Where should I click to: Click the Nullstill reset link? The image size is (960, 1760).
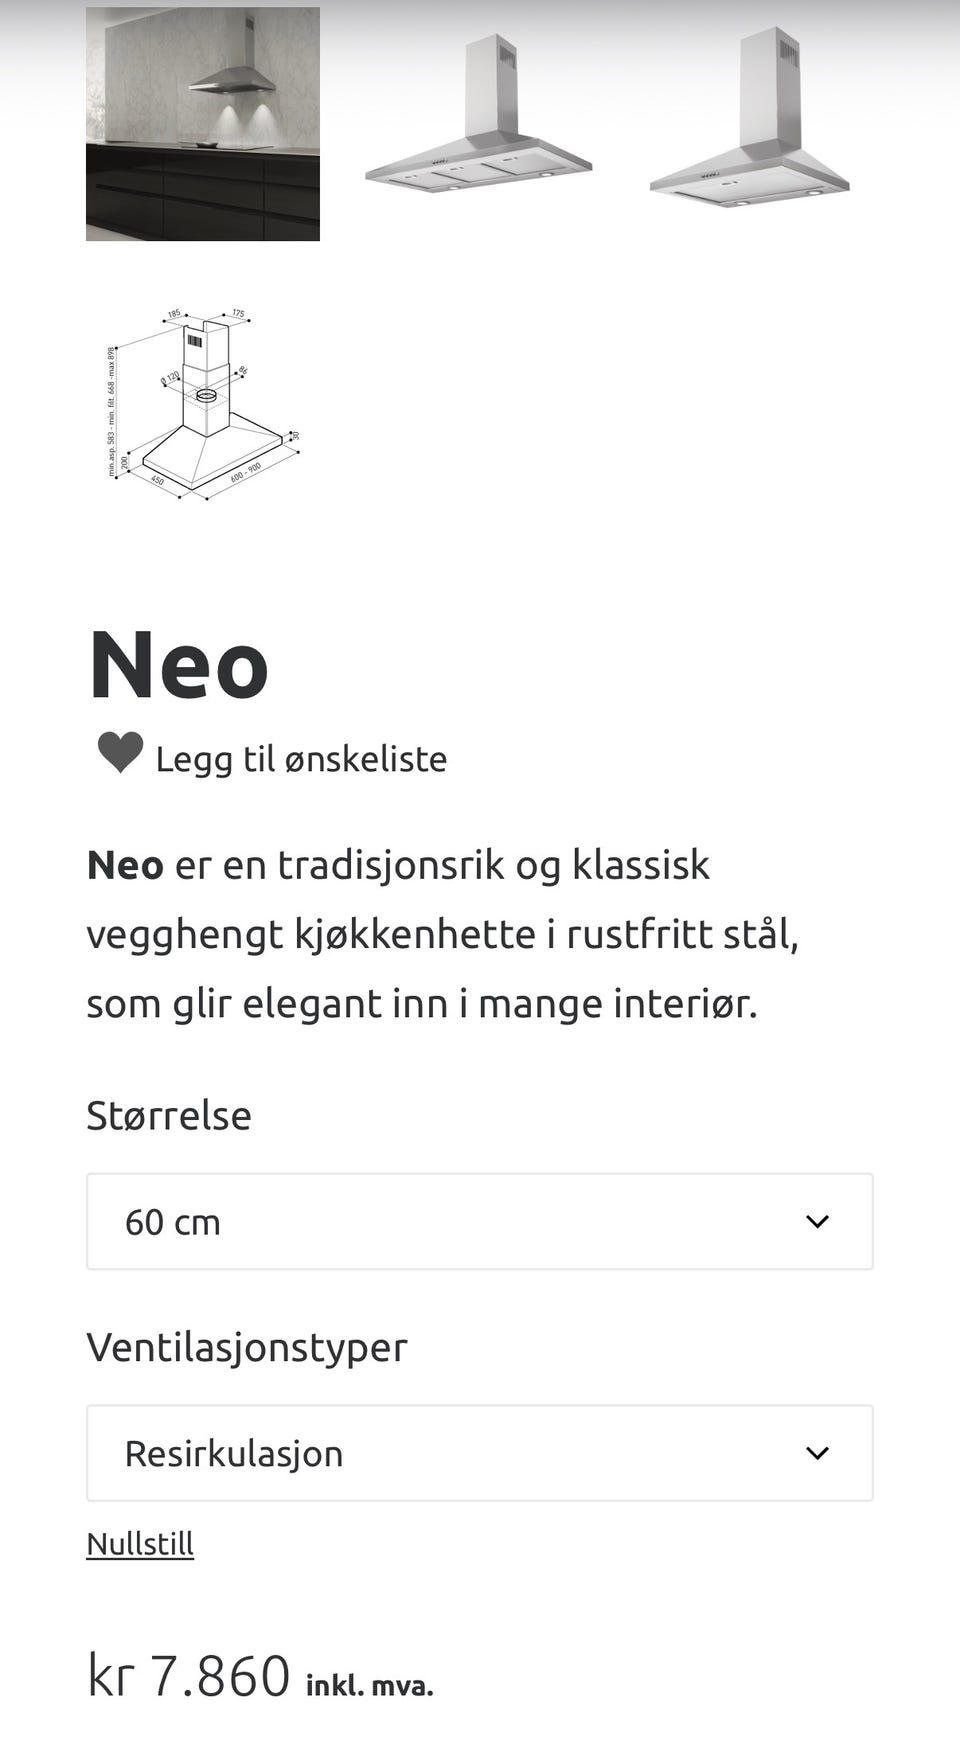click(x=140, y=1544)
